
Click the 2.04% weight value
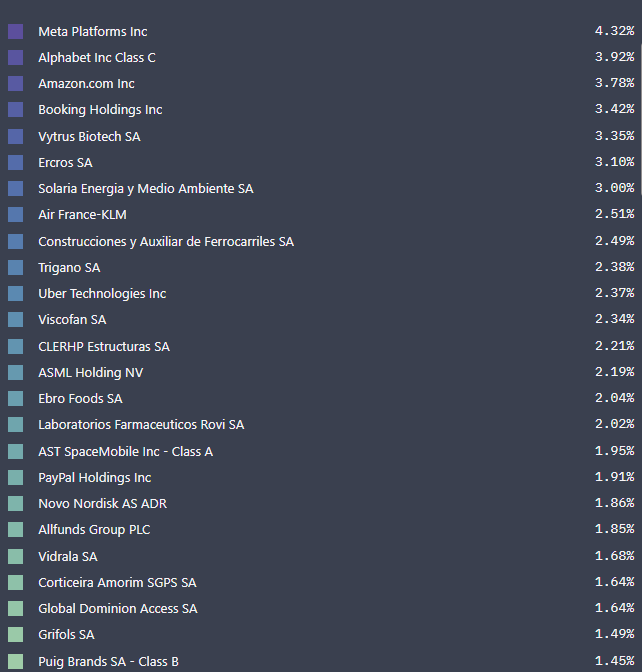[x=615, y=398]
